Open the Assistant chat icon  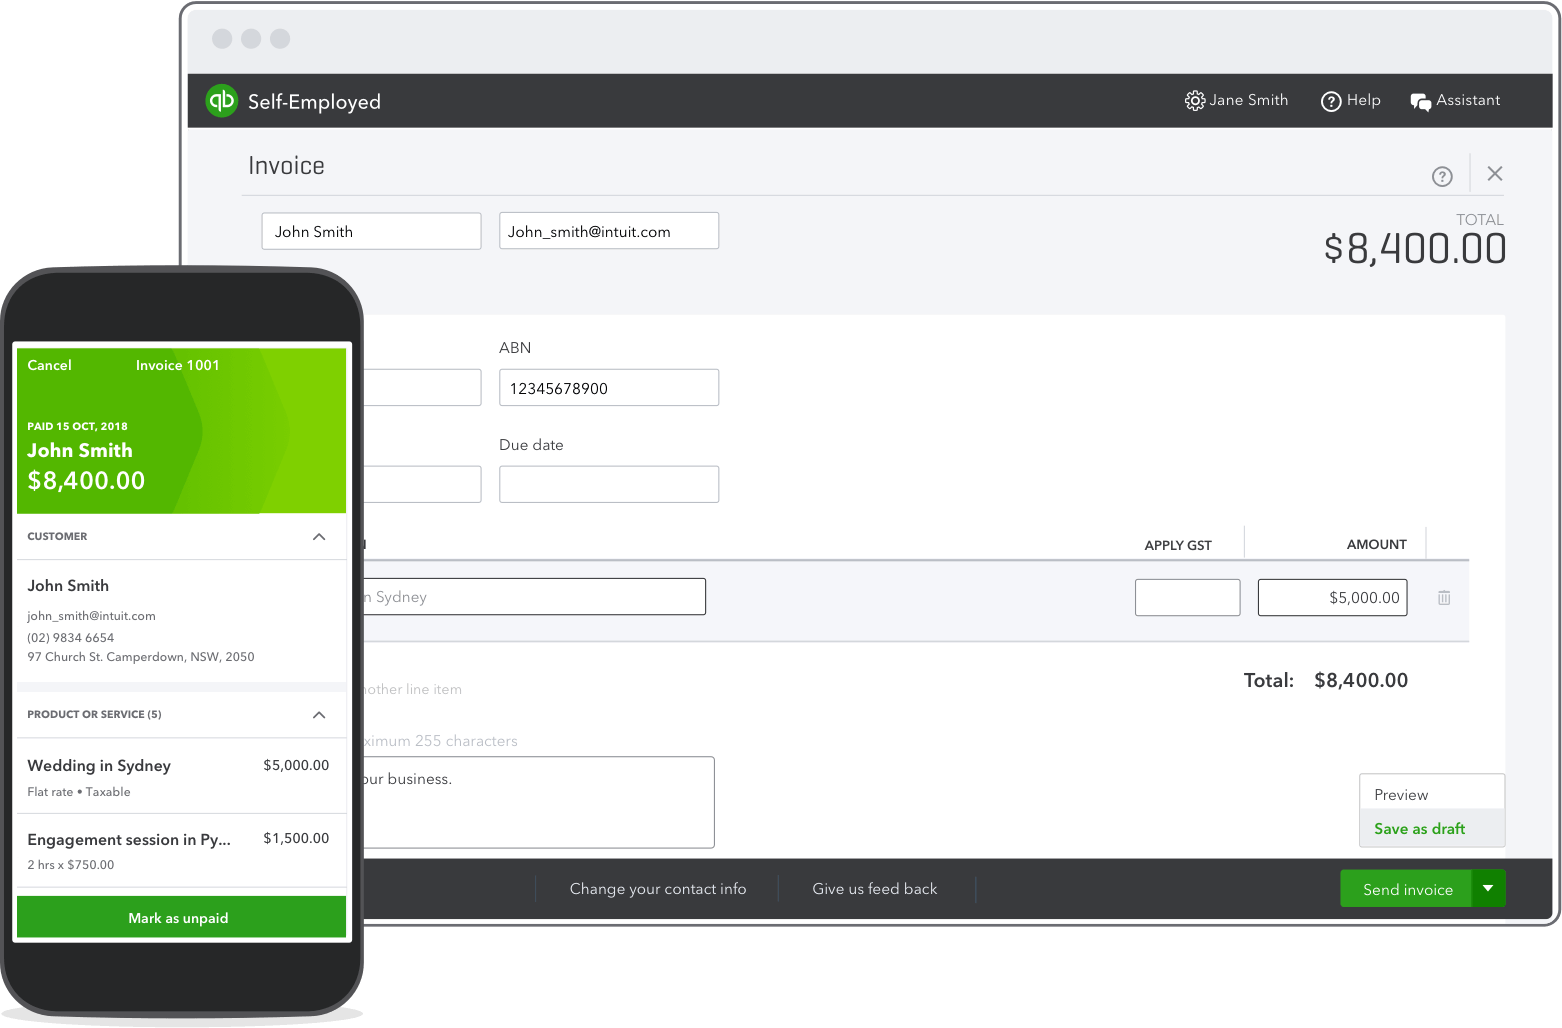[1420, 101]
